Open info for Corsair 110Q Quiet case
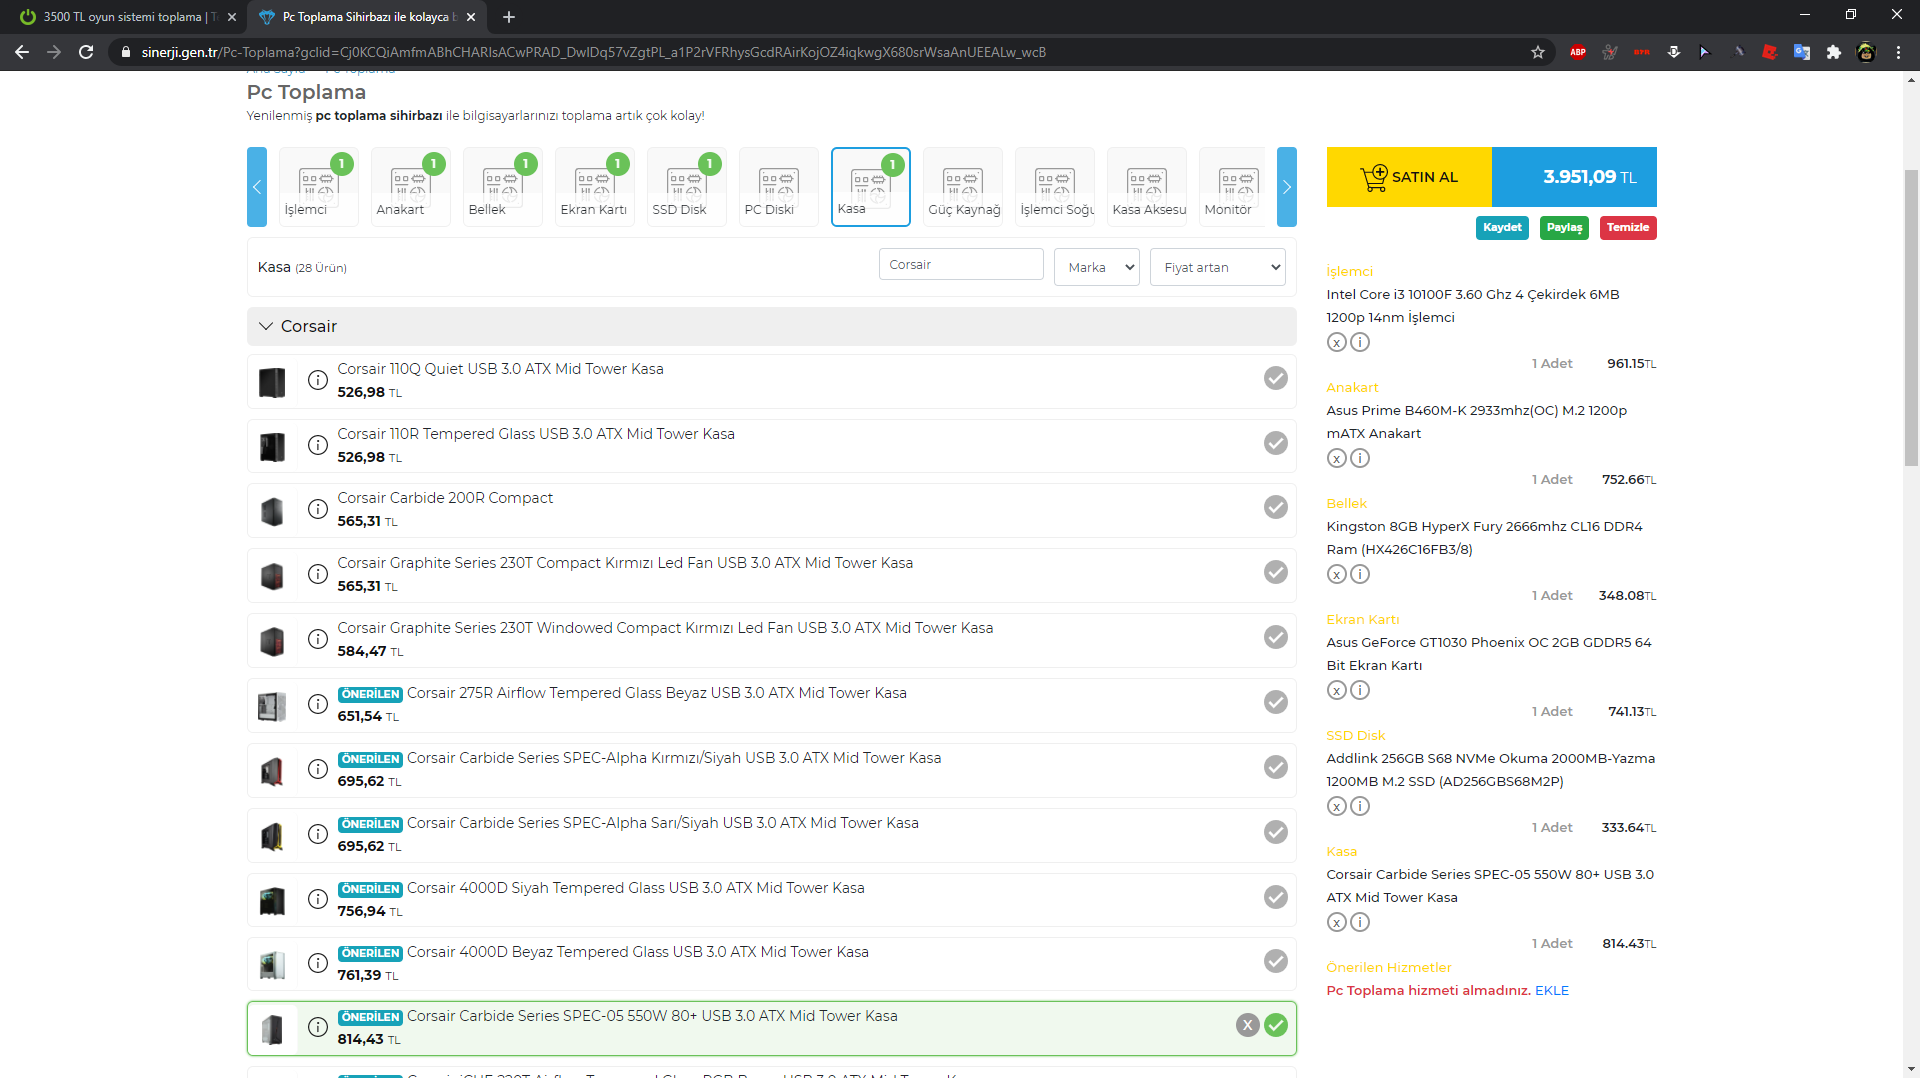 coord(318,380)
